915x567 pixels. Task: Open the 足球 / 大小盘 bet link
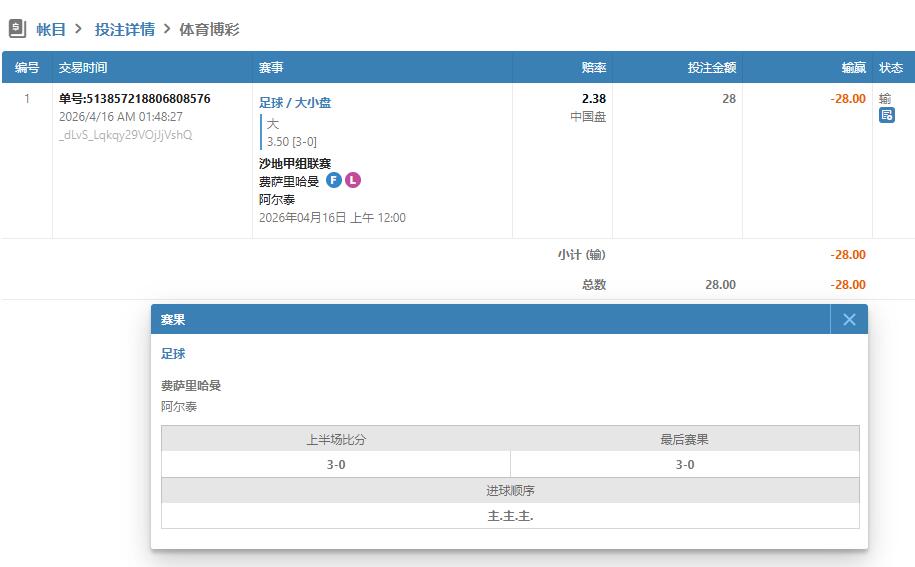point(295,102)
